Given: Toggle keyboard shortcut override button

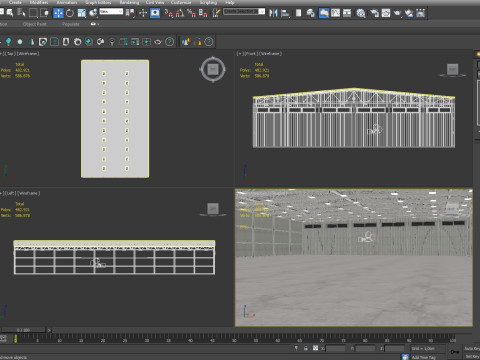Looking at the screenshot, I should click(155, 13).
